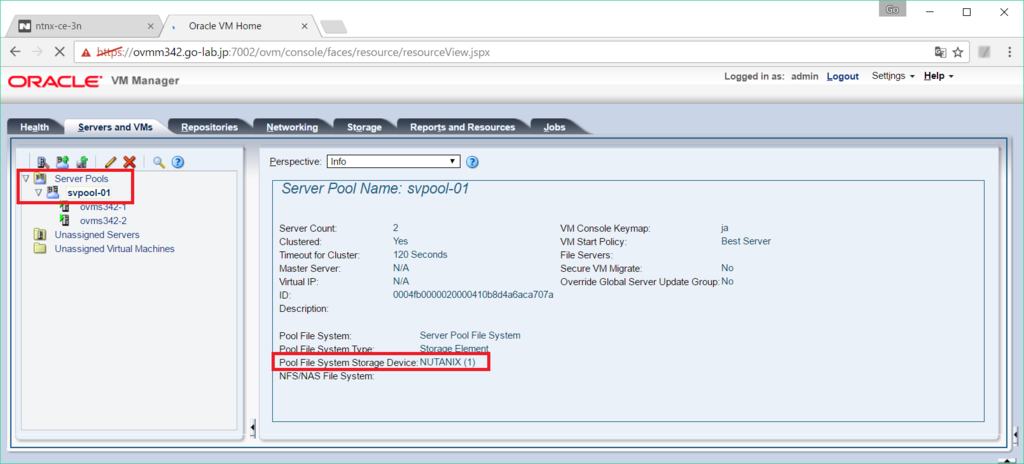Open the Settings dropdown menu
Viewport: 1024px width, 464px height.
coord(893,76)
